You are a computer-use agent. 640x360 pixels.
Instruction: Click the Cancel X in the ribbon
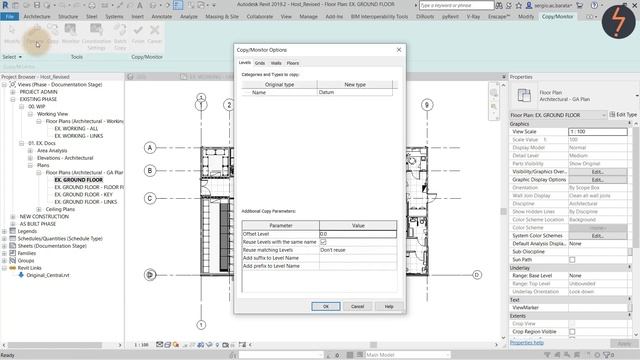point(154,34)
